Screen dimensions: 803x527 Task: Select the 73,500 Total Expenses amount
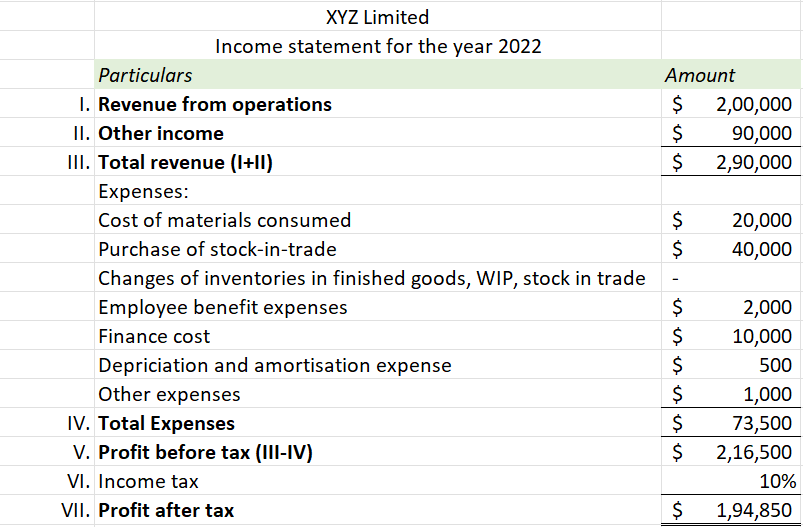point(762,423)
